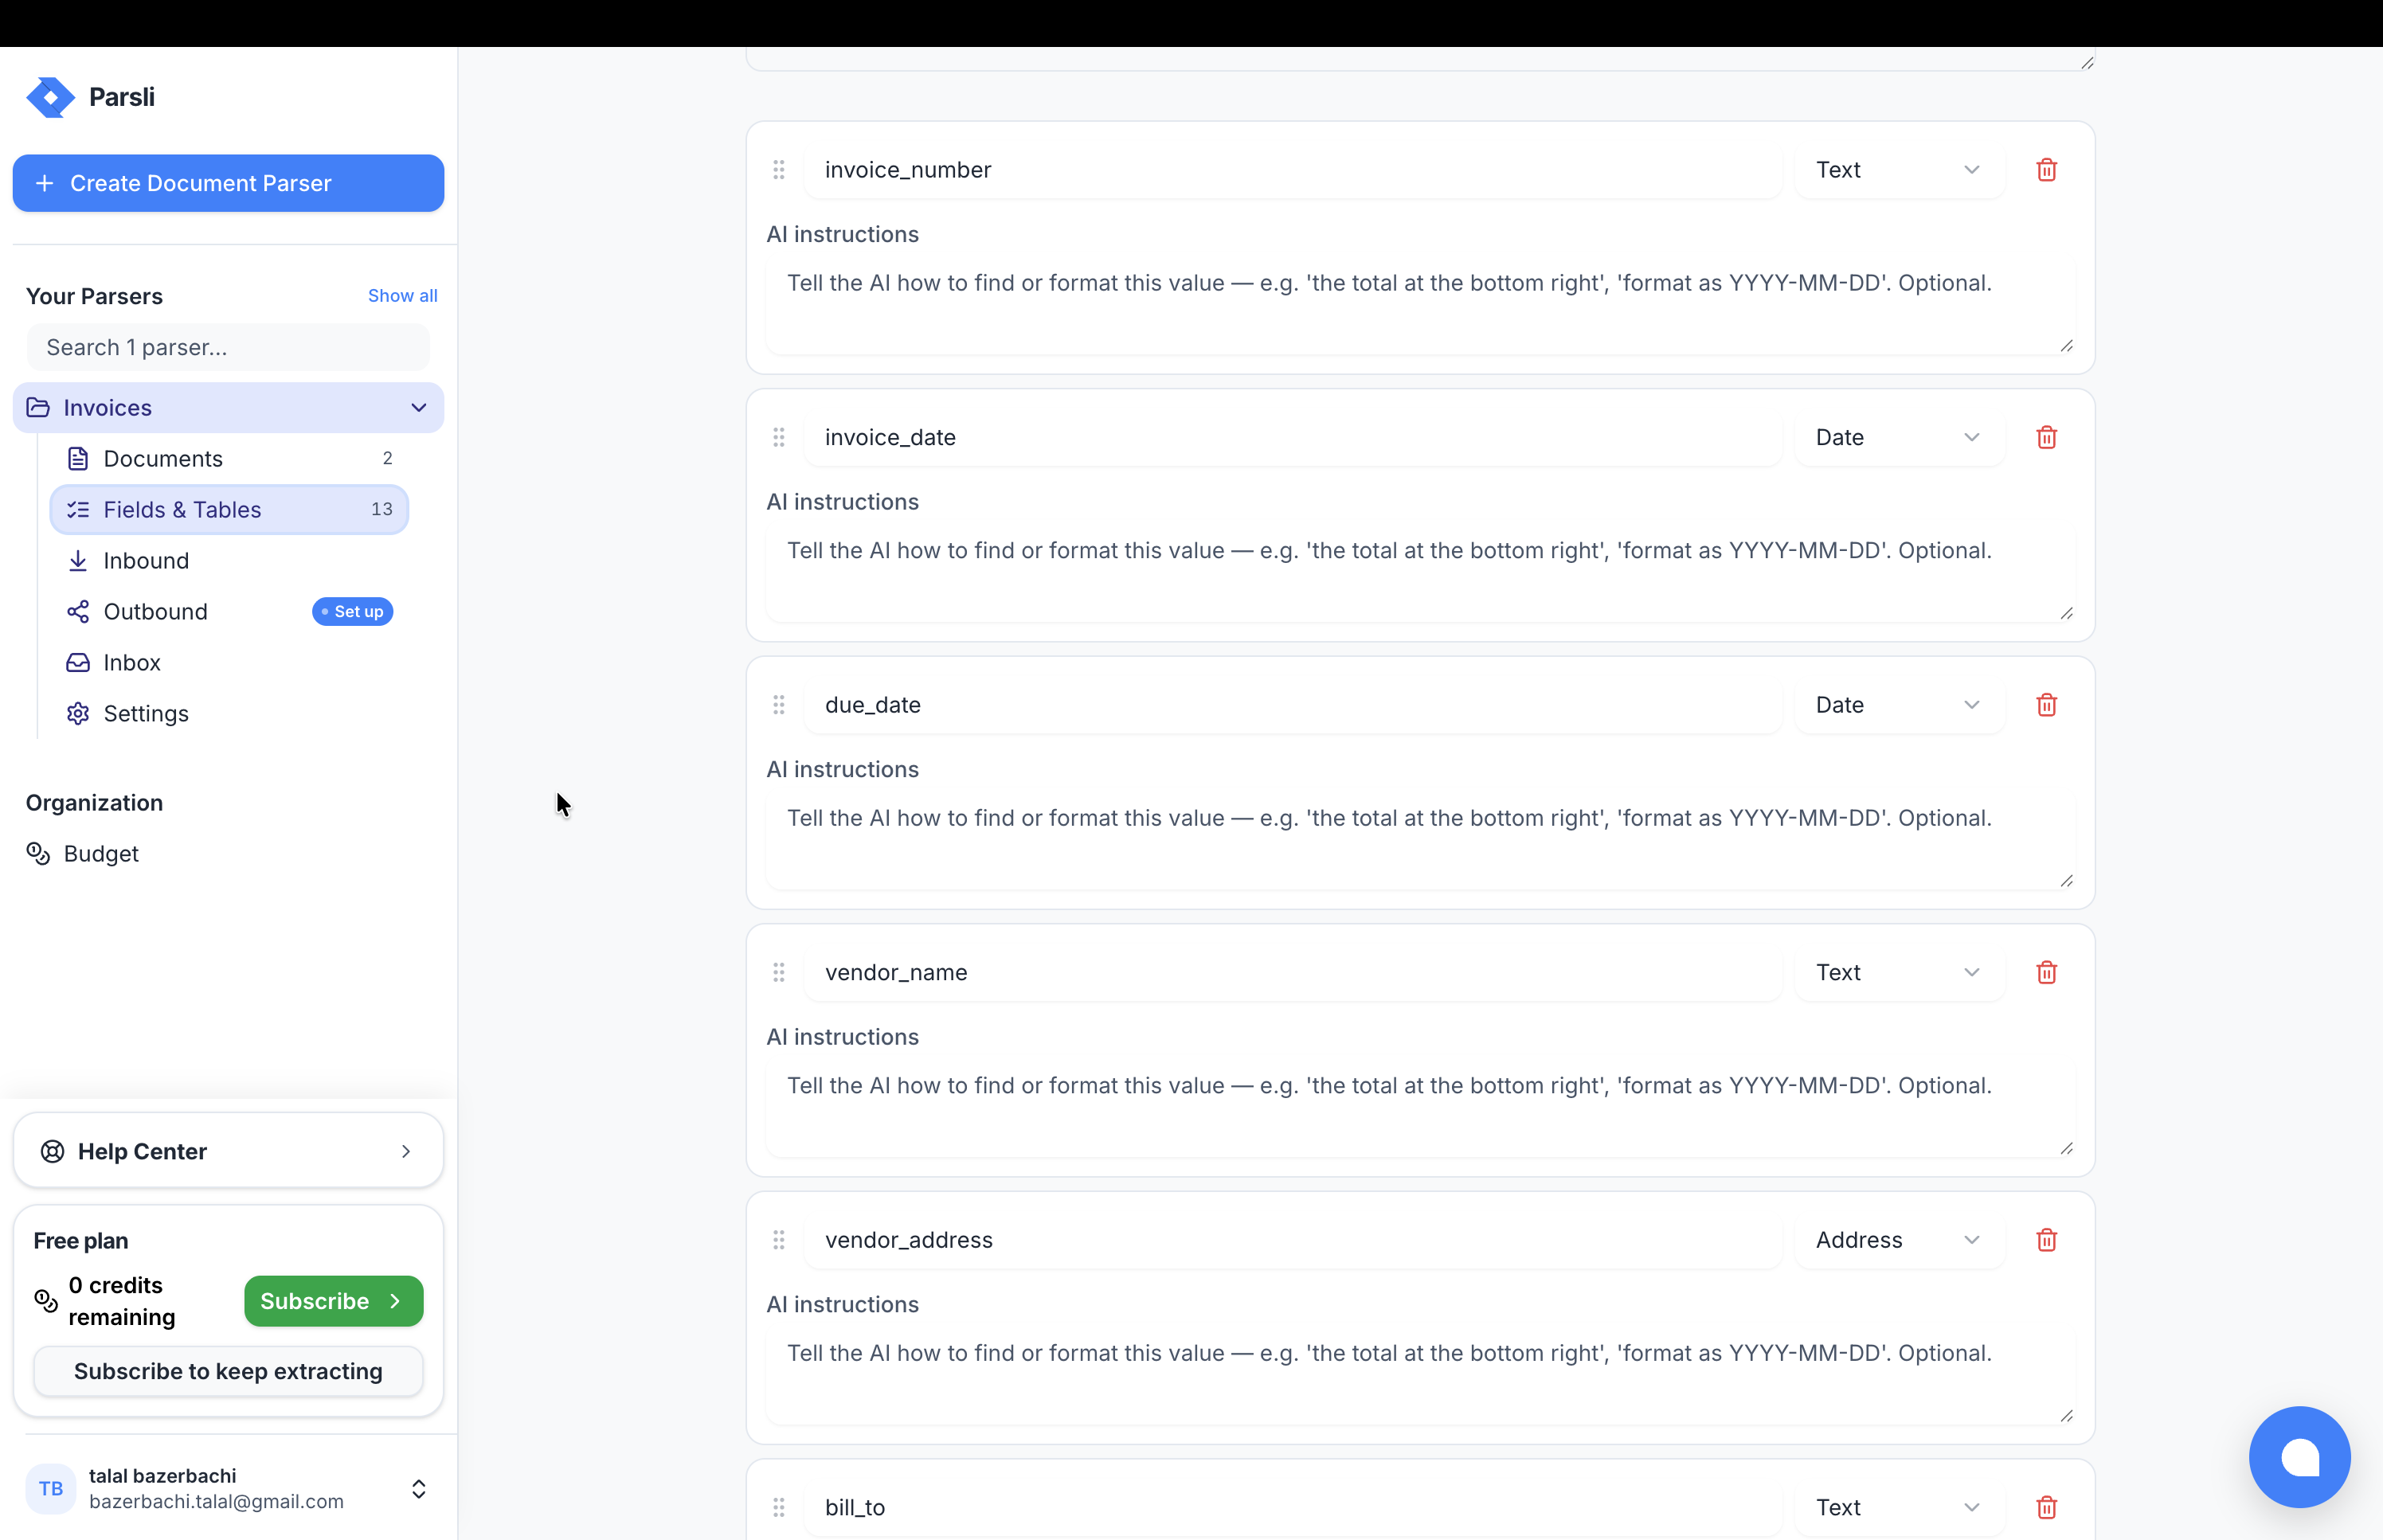Go to the Inbound section
The width and height of the screenshot is (2383, 1540).
[229, 561]
